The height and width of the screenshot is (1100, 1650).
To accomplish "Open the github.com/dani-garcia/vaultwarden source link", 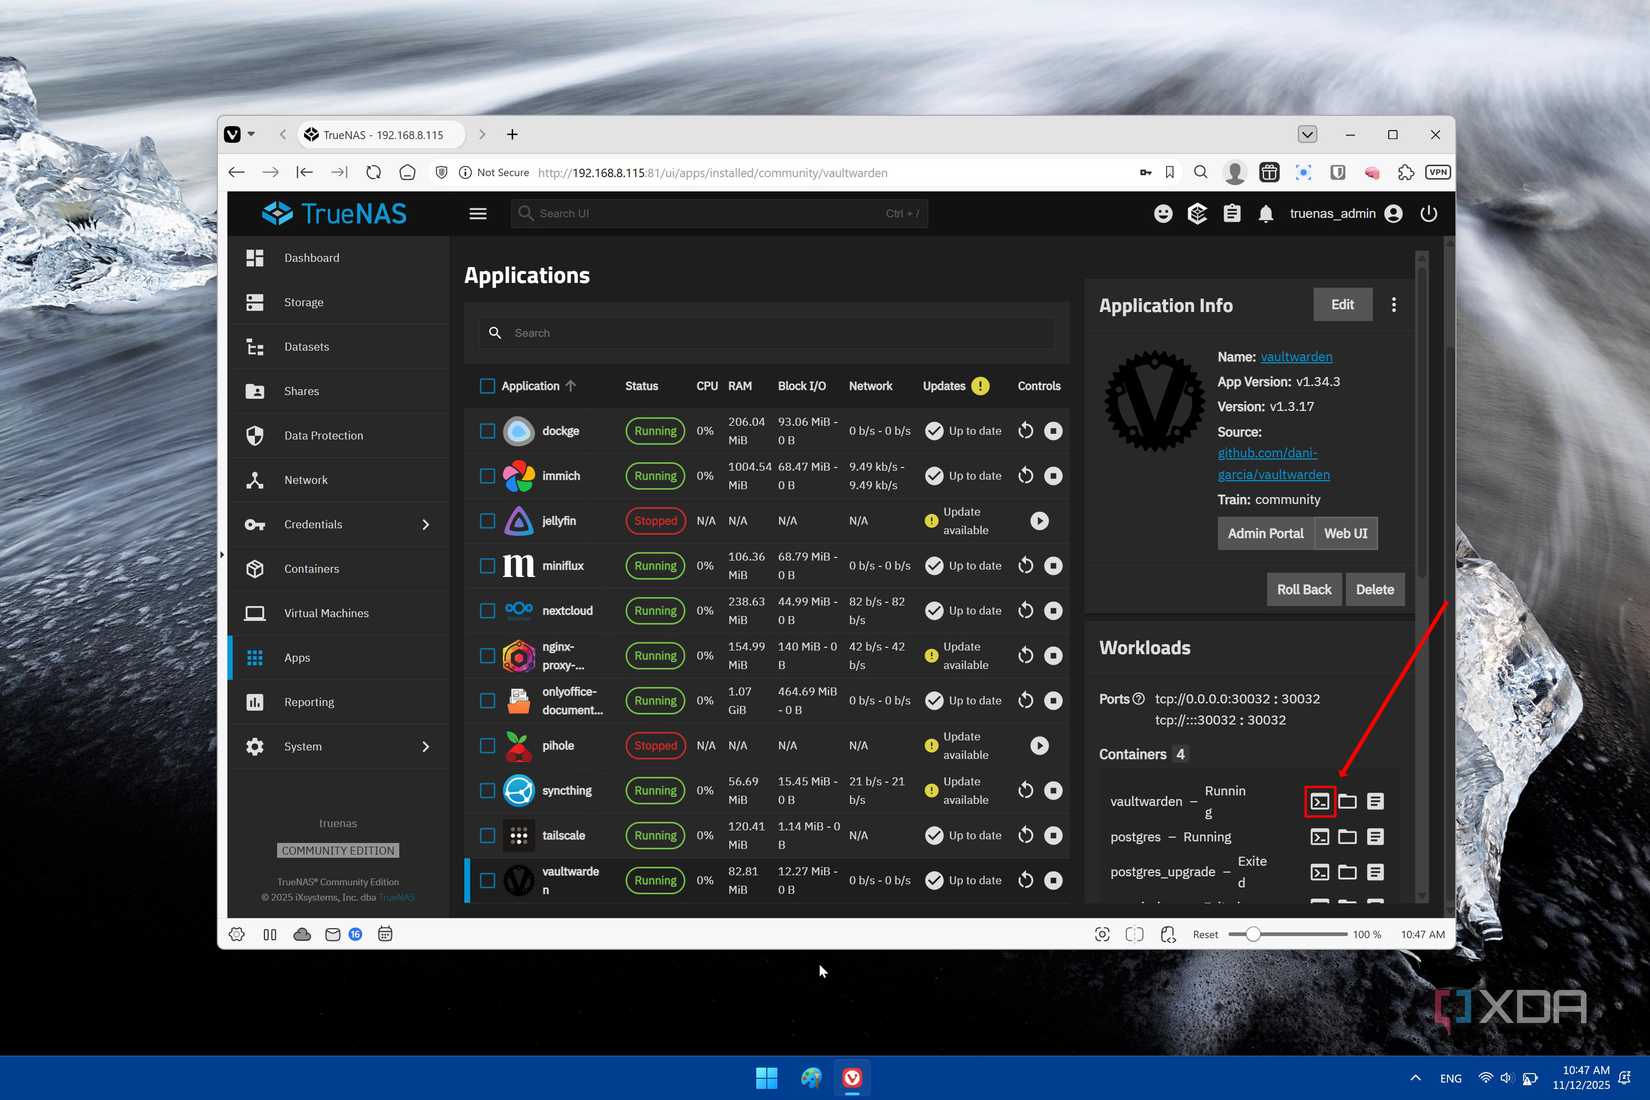I will pos(1273,464).
